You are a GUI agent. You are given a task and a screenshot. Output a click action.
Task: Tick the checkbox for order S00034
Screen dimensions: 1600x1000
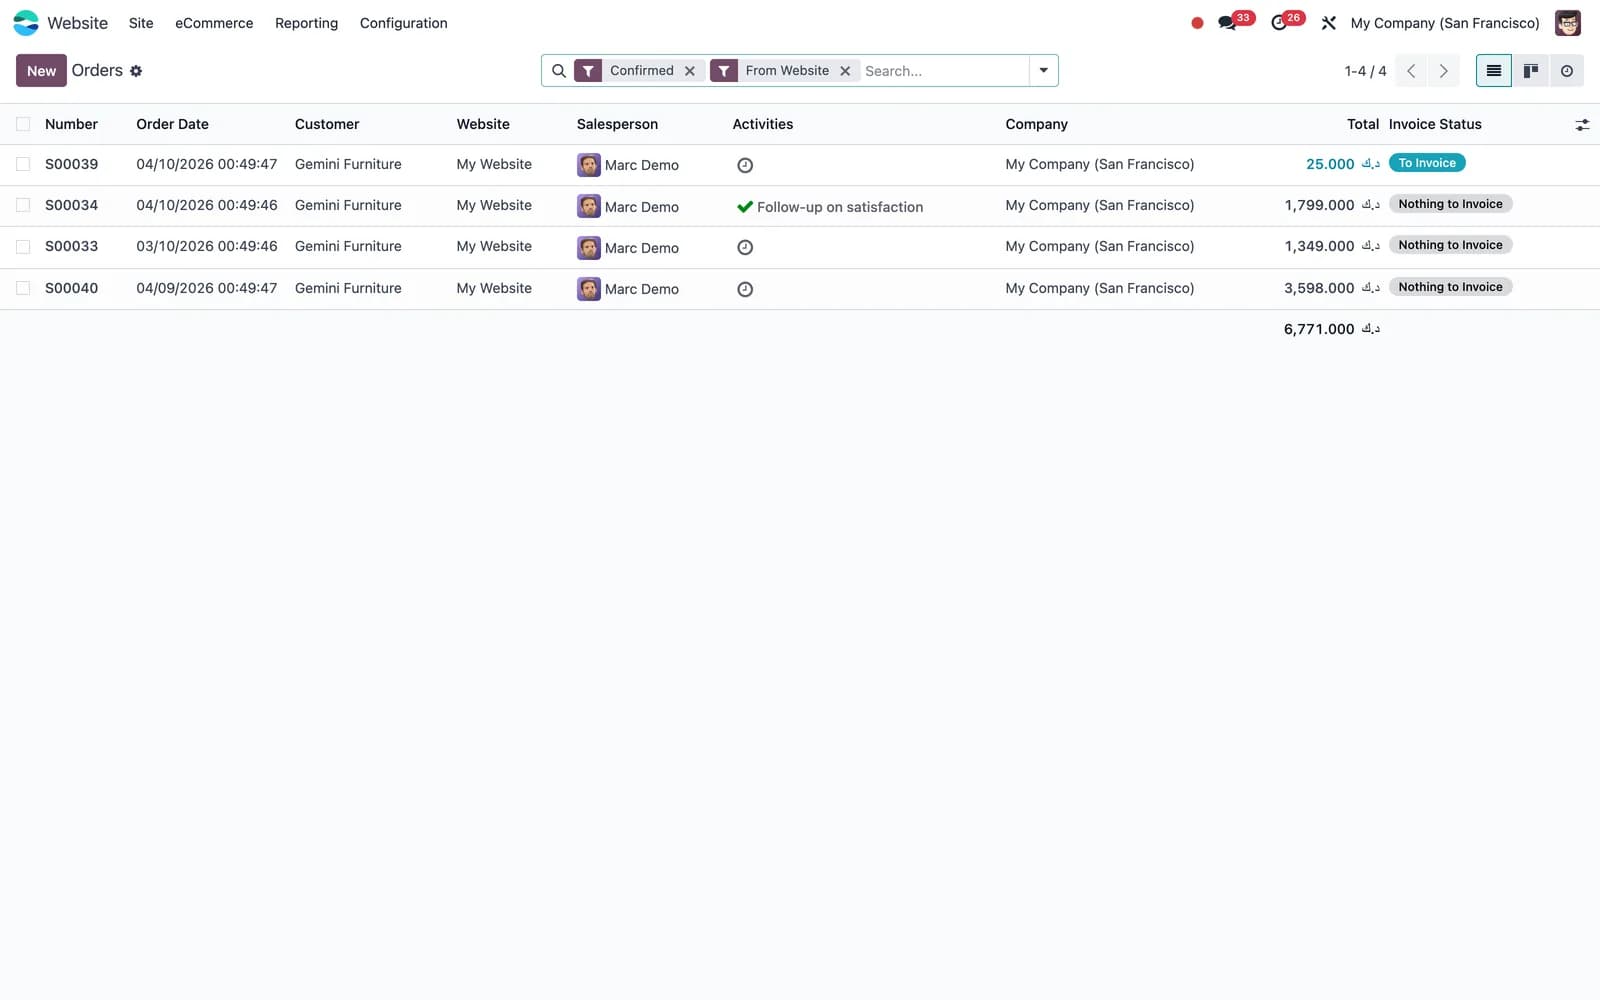23,205
